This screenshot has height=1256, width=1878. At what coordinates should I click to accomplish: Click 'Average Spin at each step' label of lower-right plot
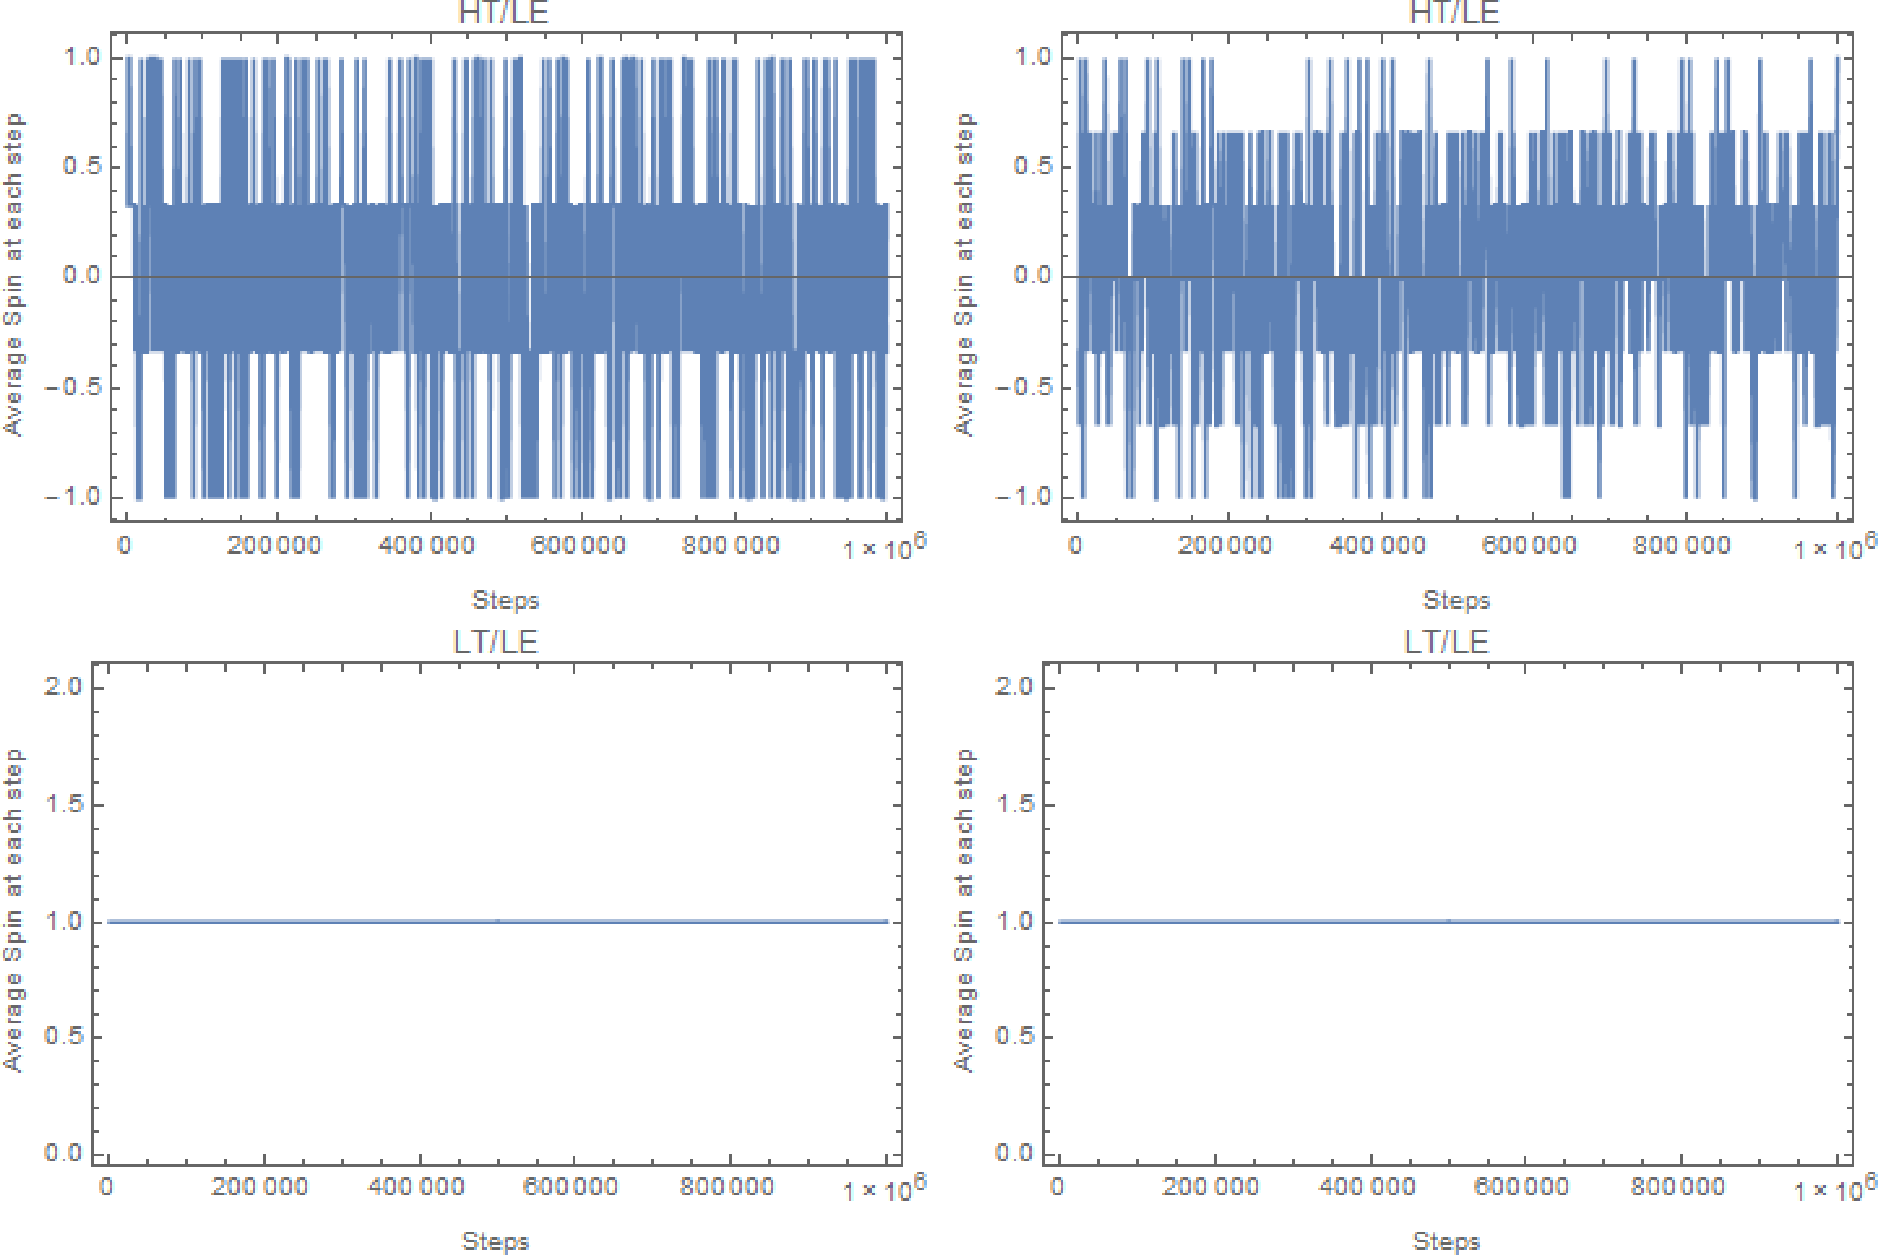tap(964, 911)
